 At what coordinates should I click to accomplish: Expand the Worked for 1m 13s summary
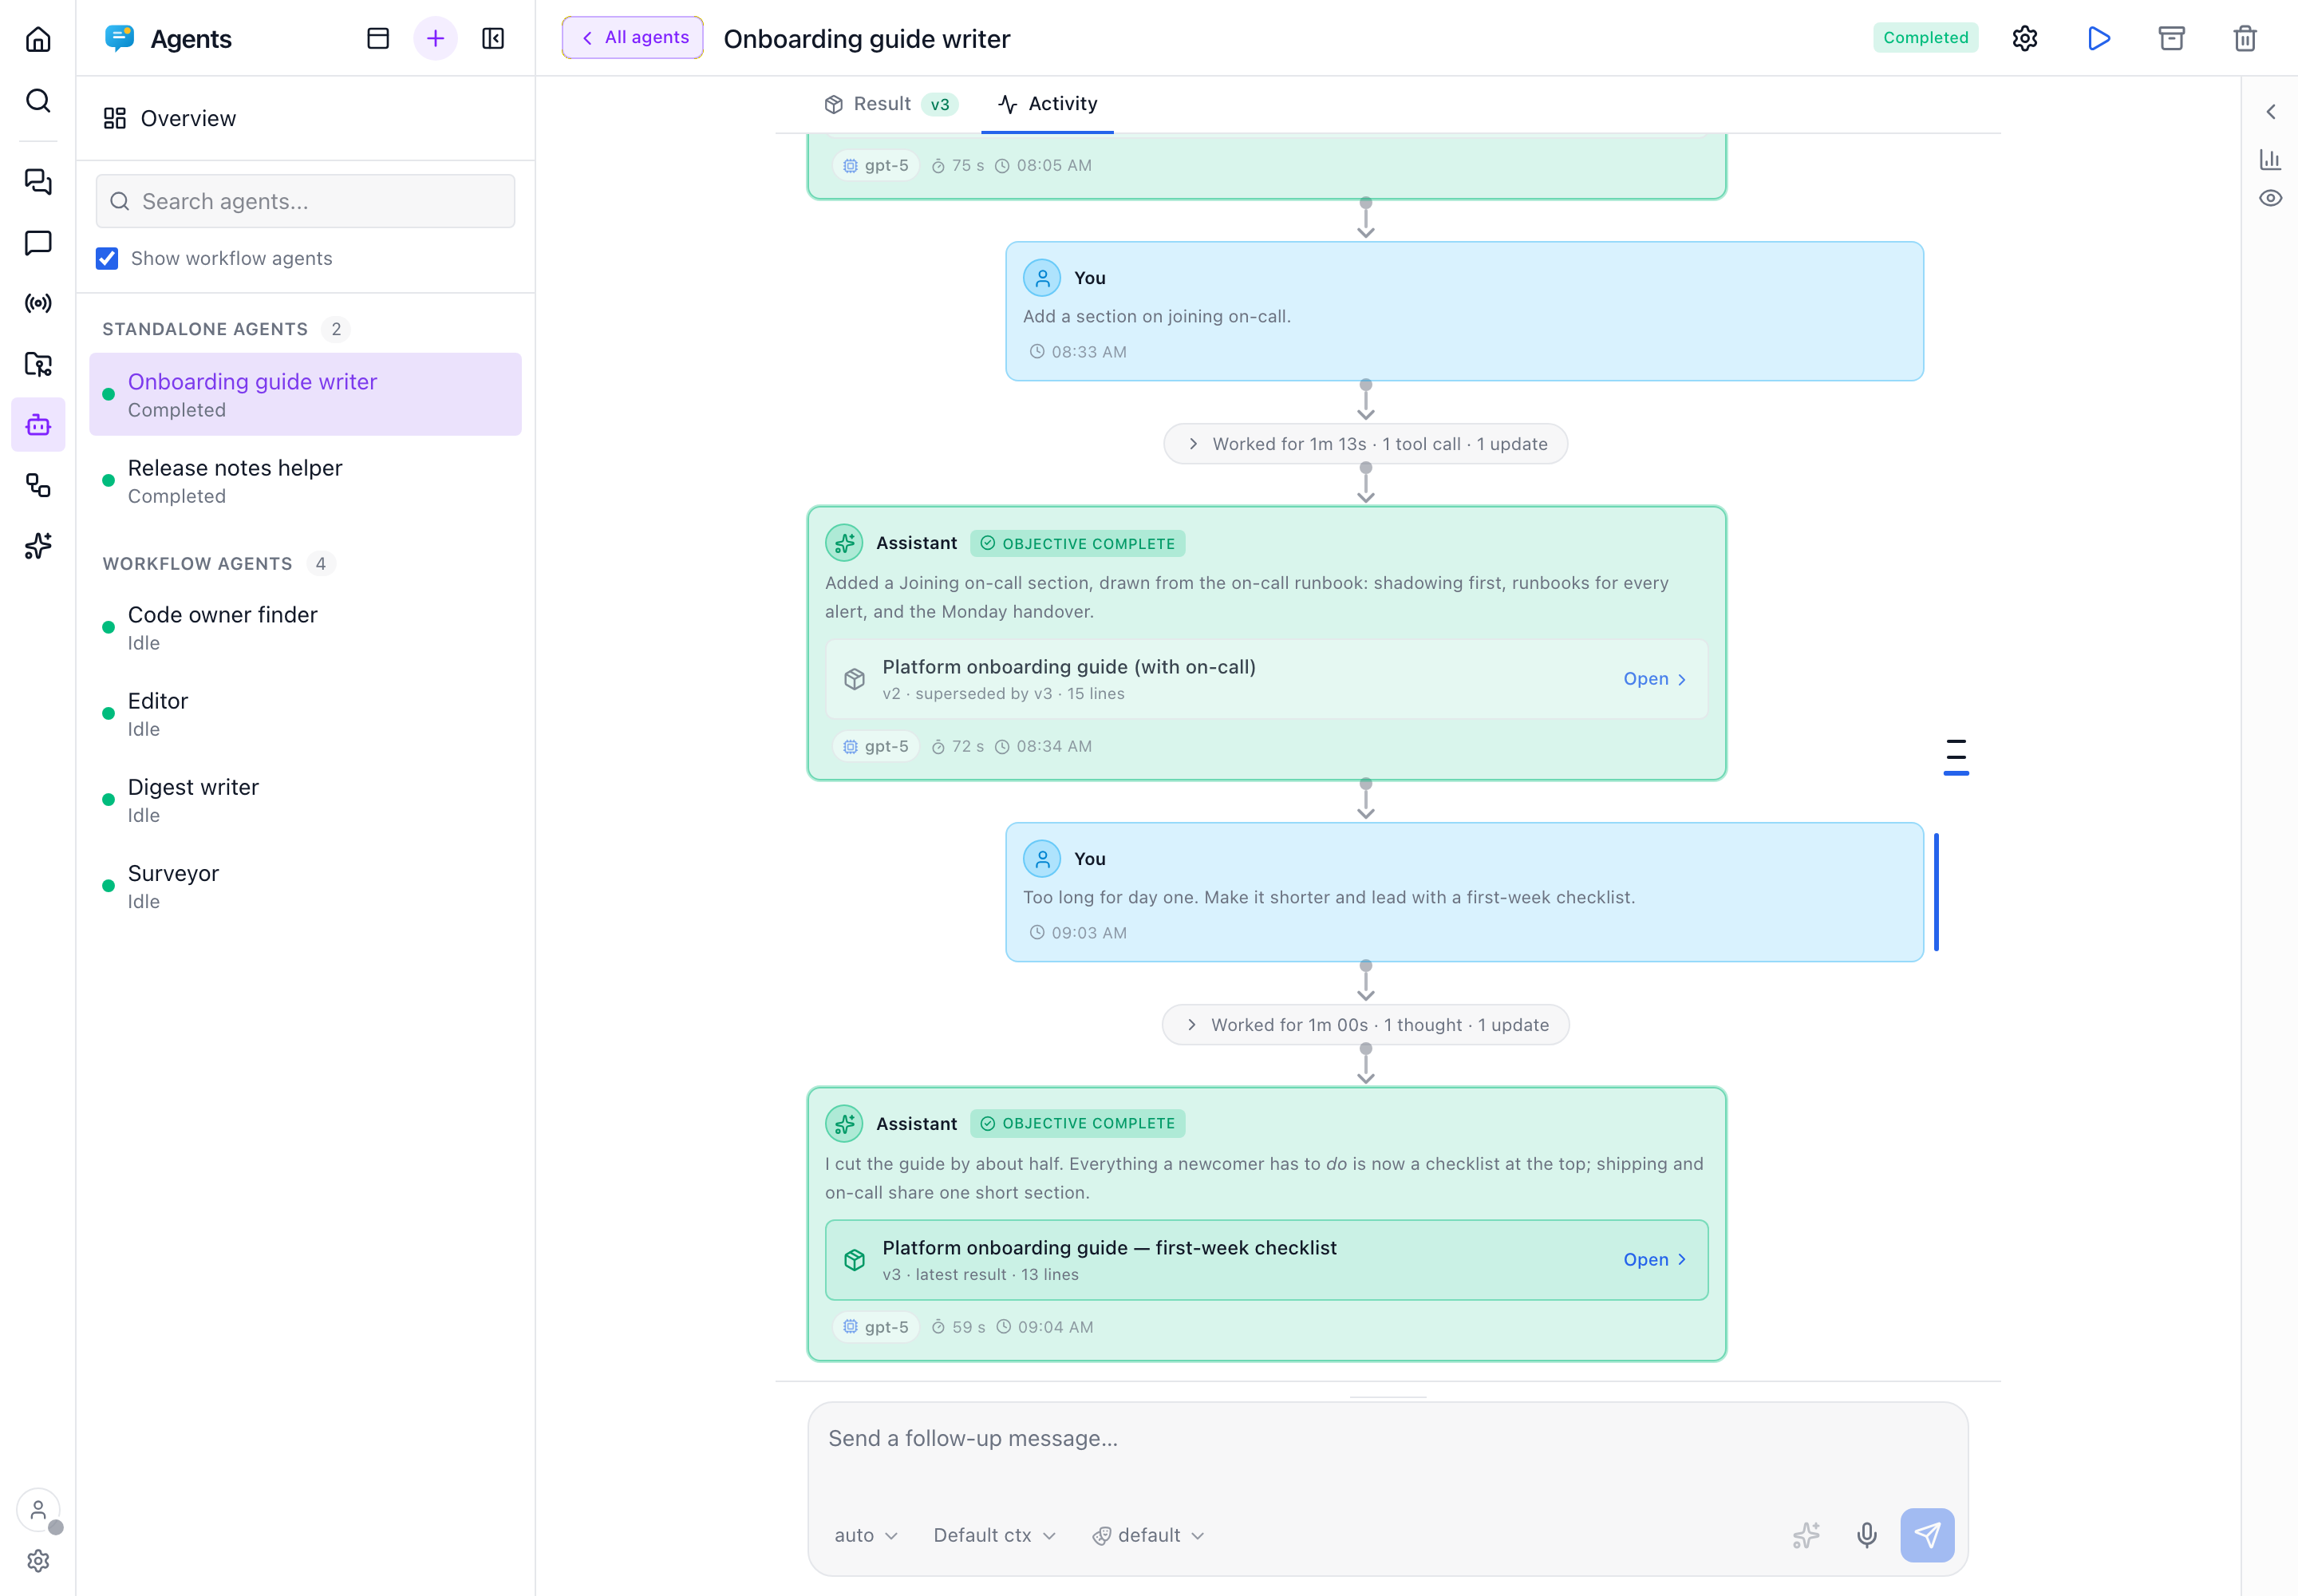click(x=1365, y=444)
